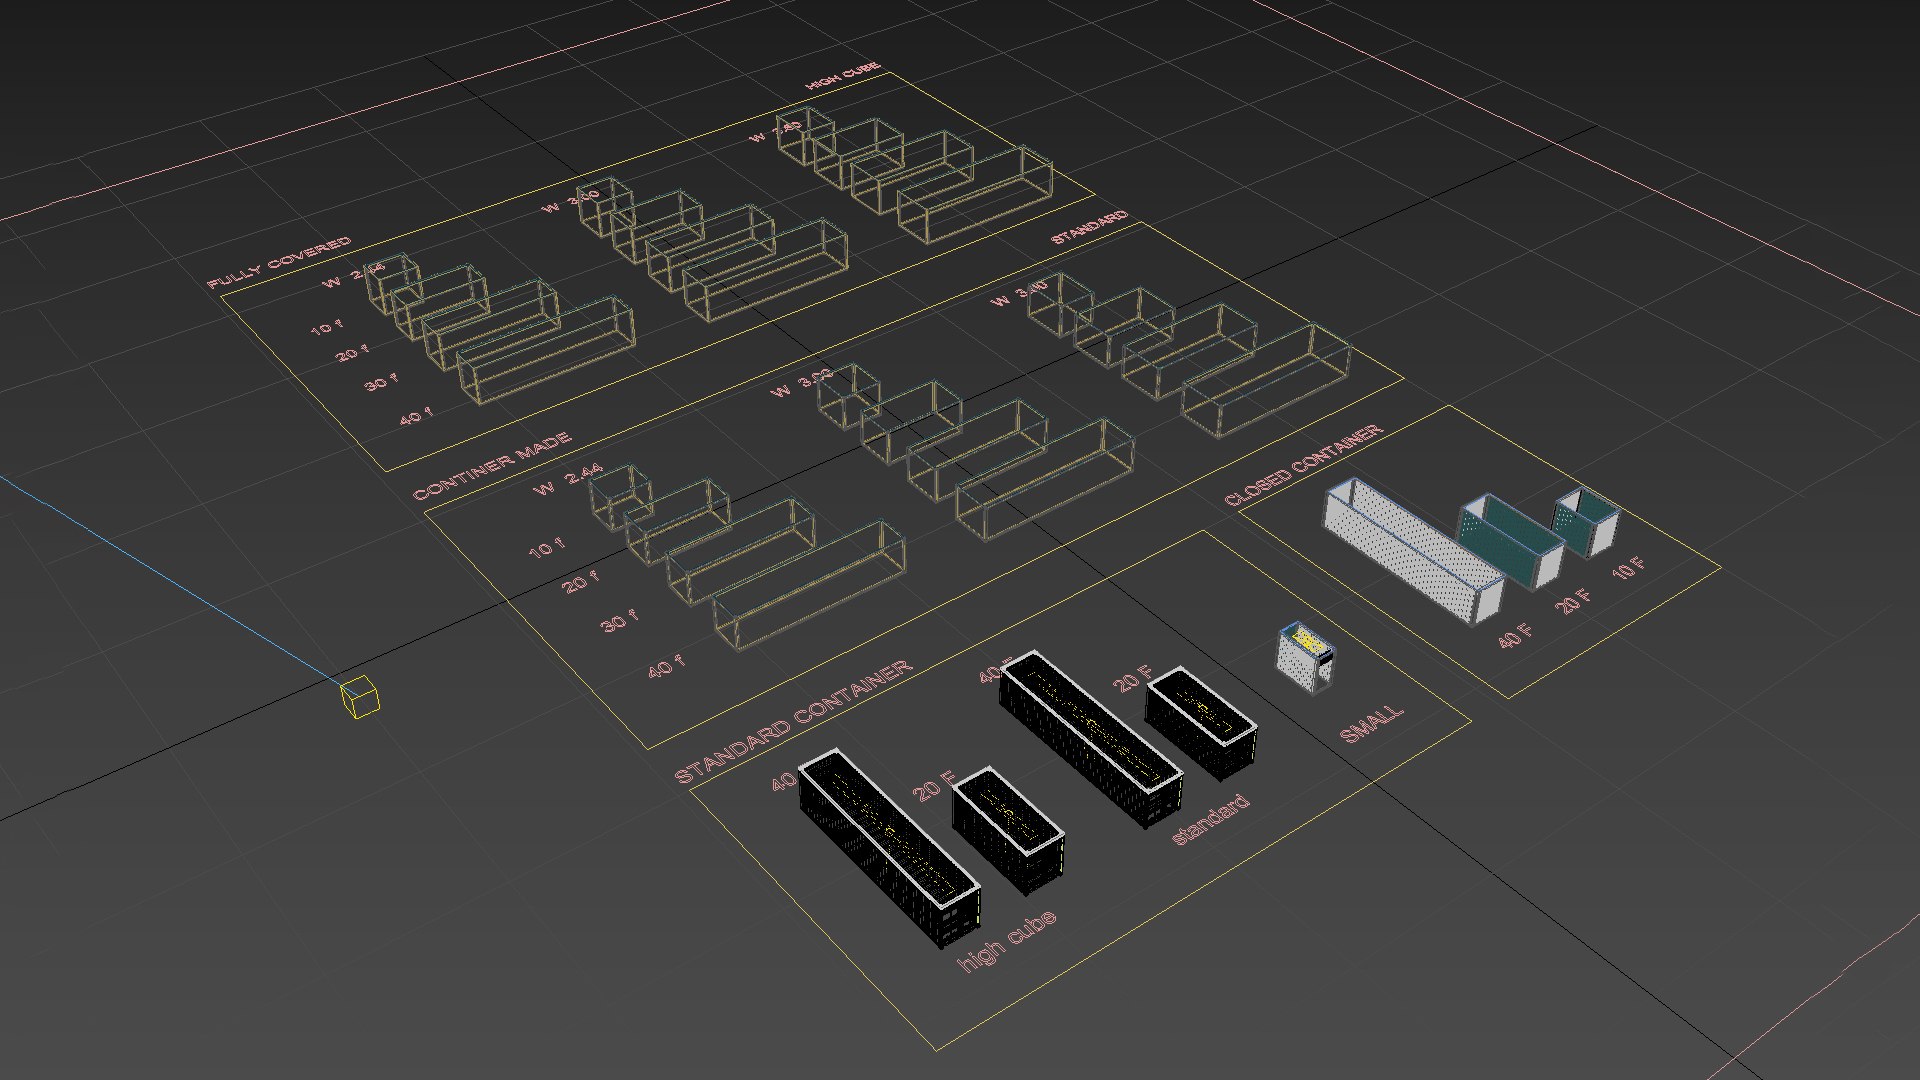Select the small yellow cube helper object
Screen dimensions: 1920x1080
click(x=360, y=697)
